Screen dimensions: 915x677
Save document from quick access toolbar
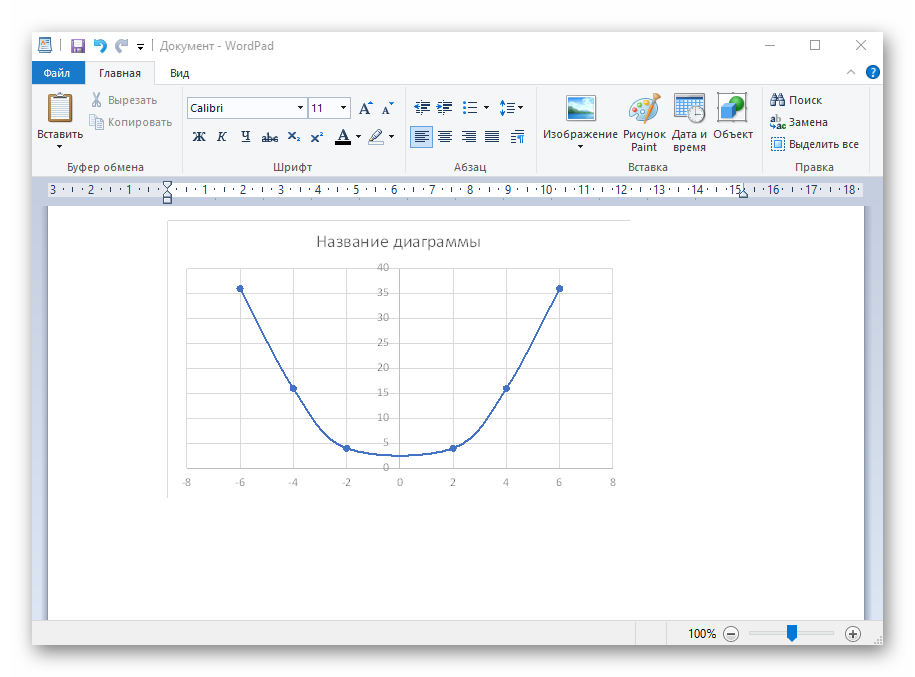coord(78,46)
